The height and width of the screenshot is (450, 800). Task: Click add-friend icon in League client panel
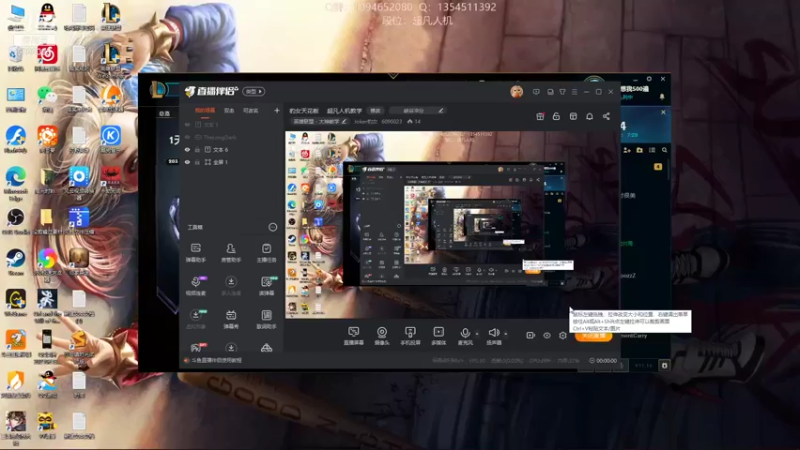[x=627, y=150]
